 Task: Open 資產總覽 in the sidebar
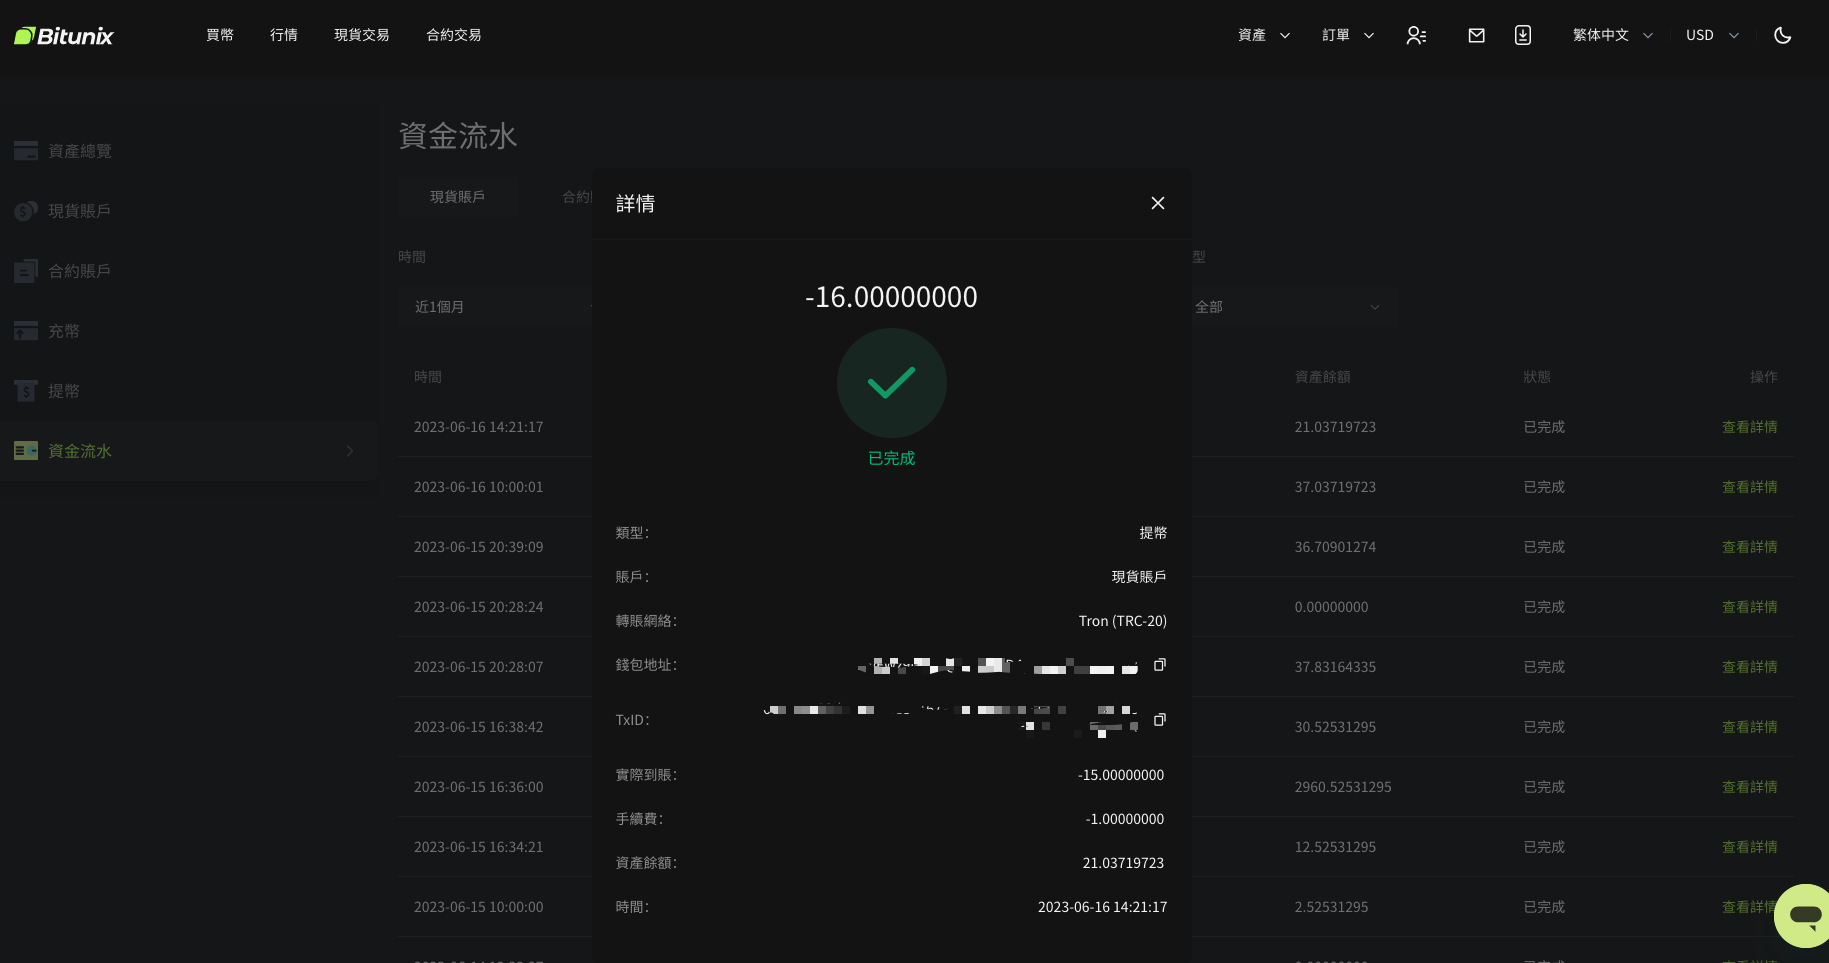pos(80,151)
